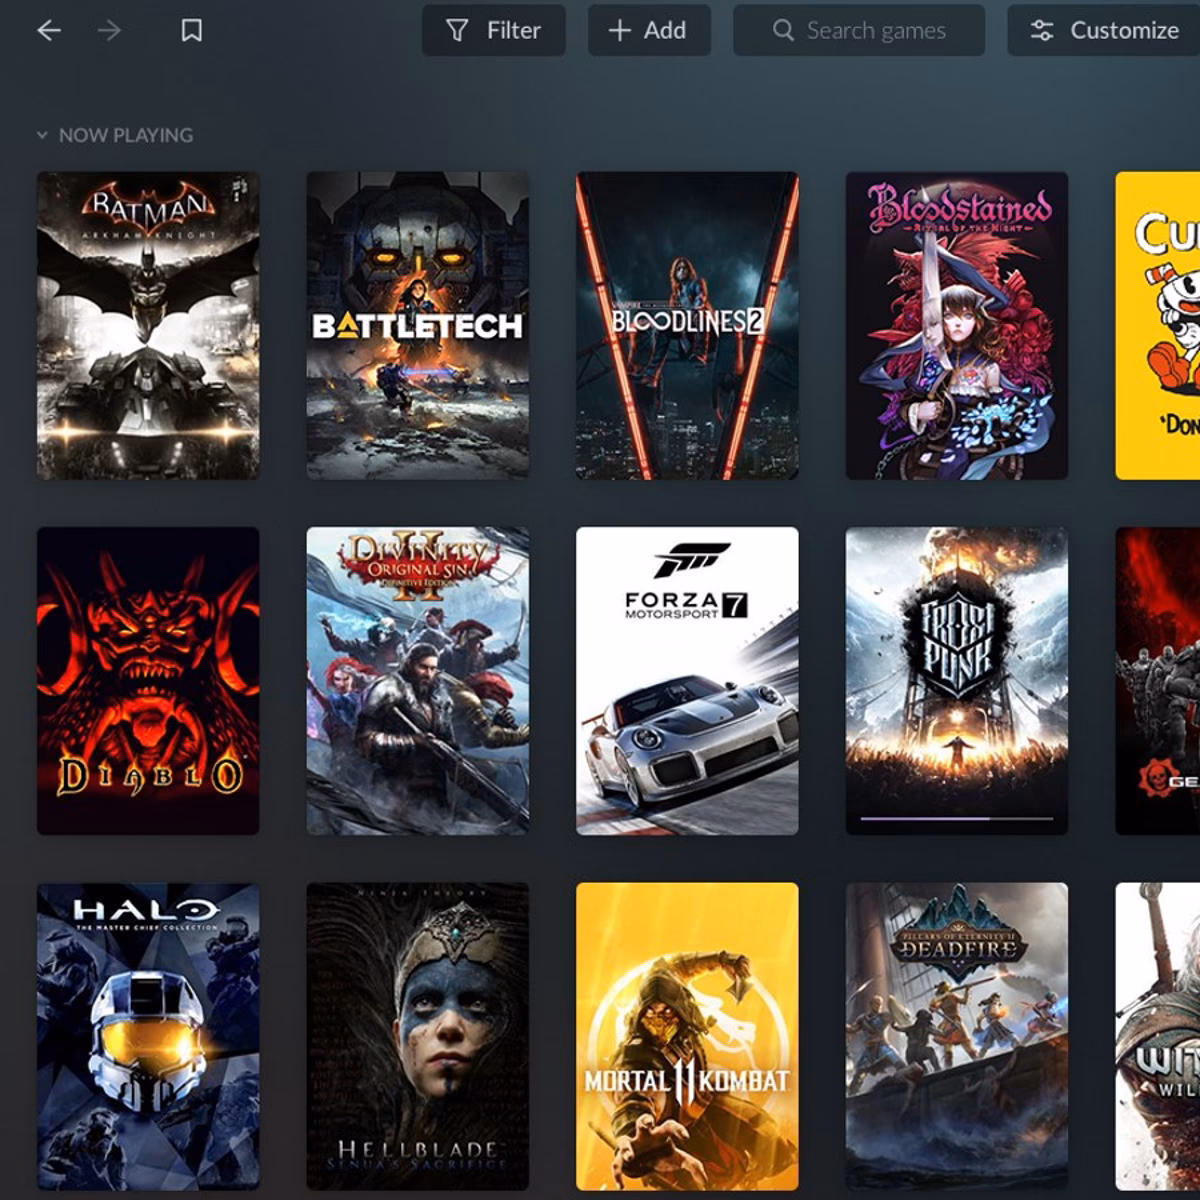Open the Frostpunk game cover

click(x=957, y=681)
